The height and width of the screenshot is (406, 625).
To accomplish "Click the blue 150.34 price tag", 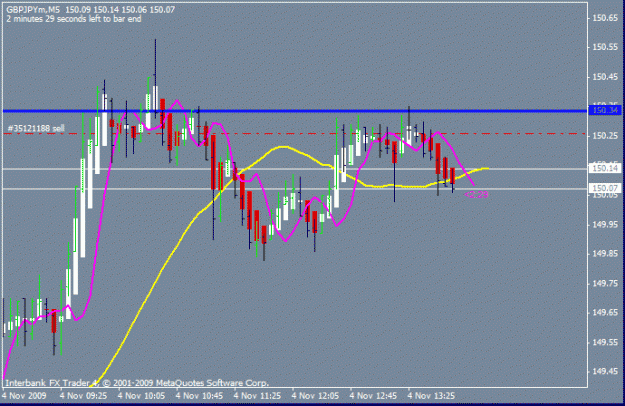I will 604,110.
